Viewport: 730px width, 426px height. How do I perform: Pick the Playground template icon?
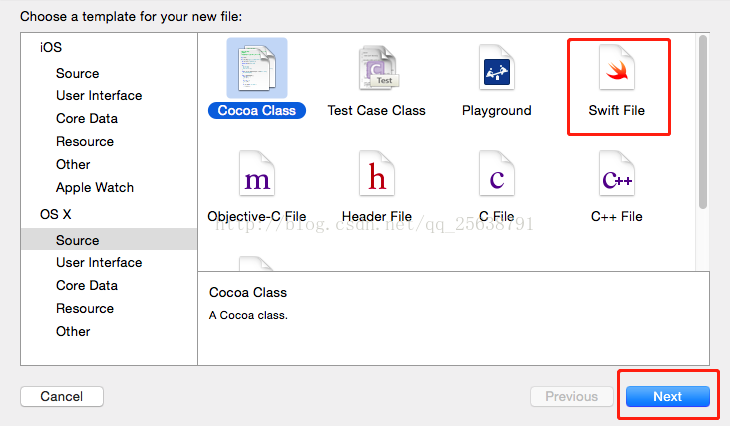[x=497, y=68]
